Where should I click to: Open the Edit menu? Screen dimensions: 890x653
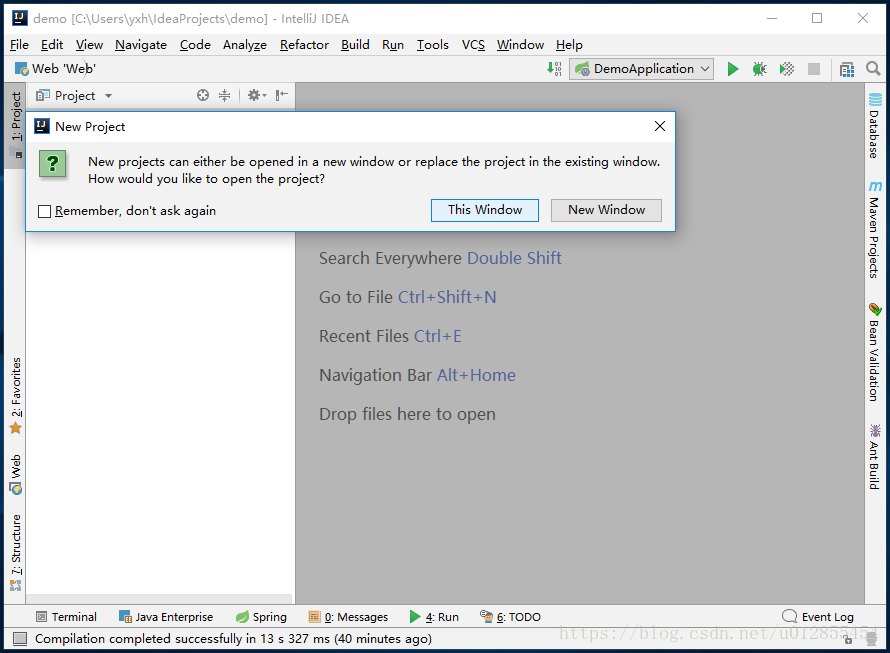tap(52, 45)
